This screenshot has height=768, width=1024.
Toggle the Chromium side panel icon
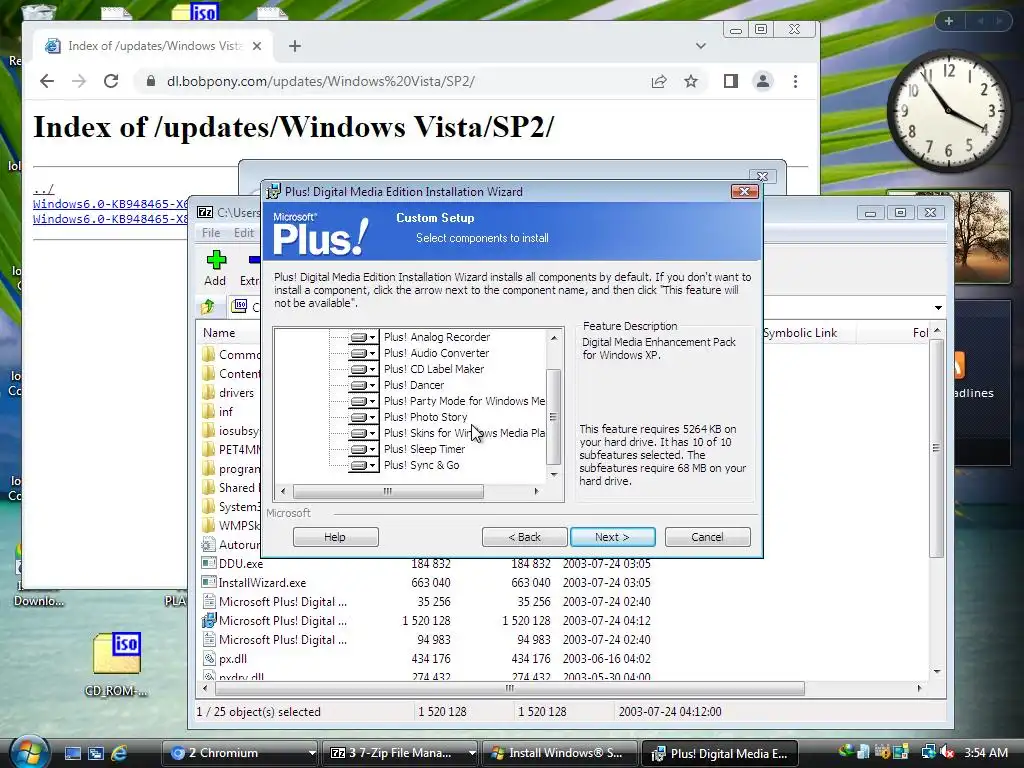coord(731,82)
